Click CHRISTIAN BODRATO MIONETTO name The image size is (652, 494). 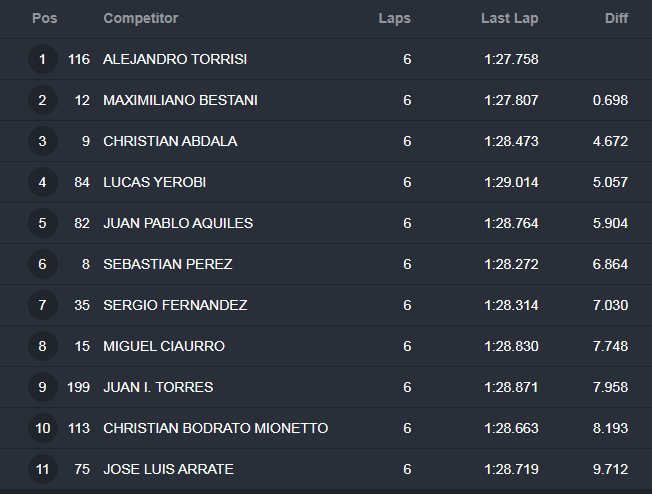pyautogui.click(x=215, y=428)
